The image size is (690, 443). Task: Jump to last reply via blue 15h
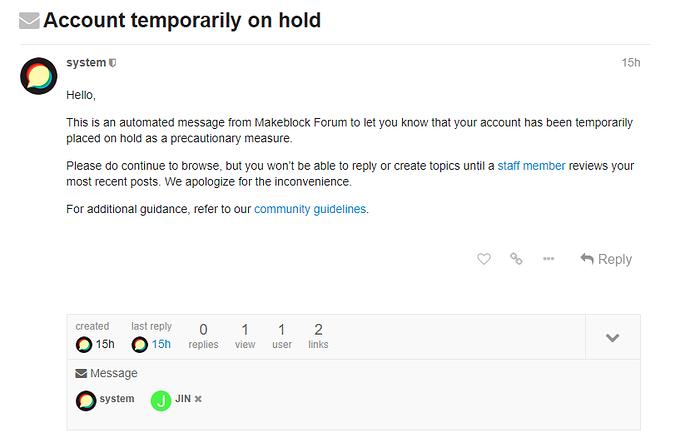click(x=161, y=344)
